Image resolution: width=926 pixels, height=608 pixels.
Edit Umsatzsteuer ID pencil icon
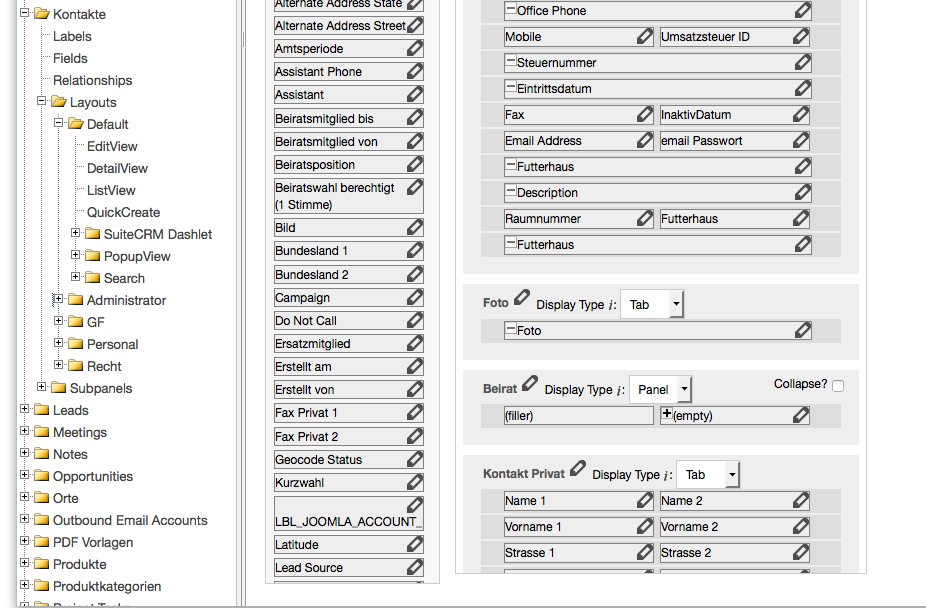click(x=801, y=36)
